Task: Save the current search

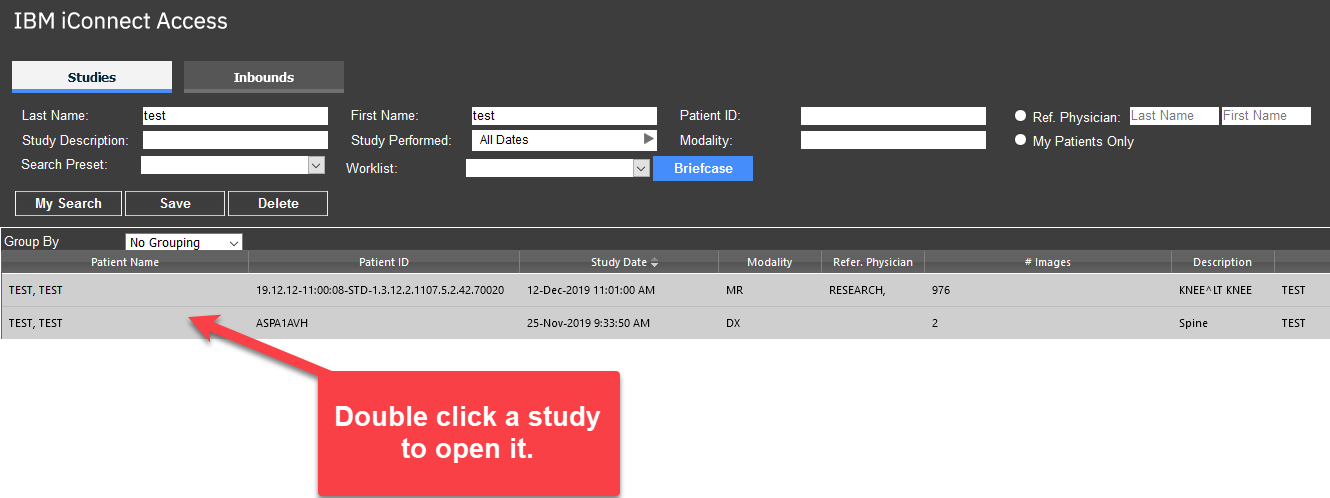Action: pos(175,203)
